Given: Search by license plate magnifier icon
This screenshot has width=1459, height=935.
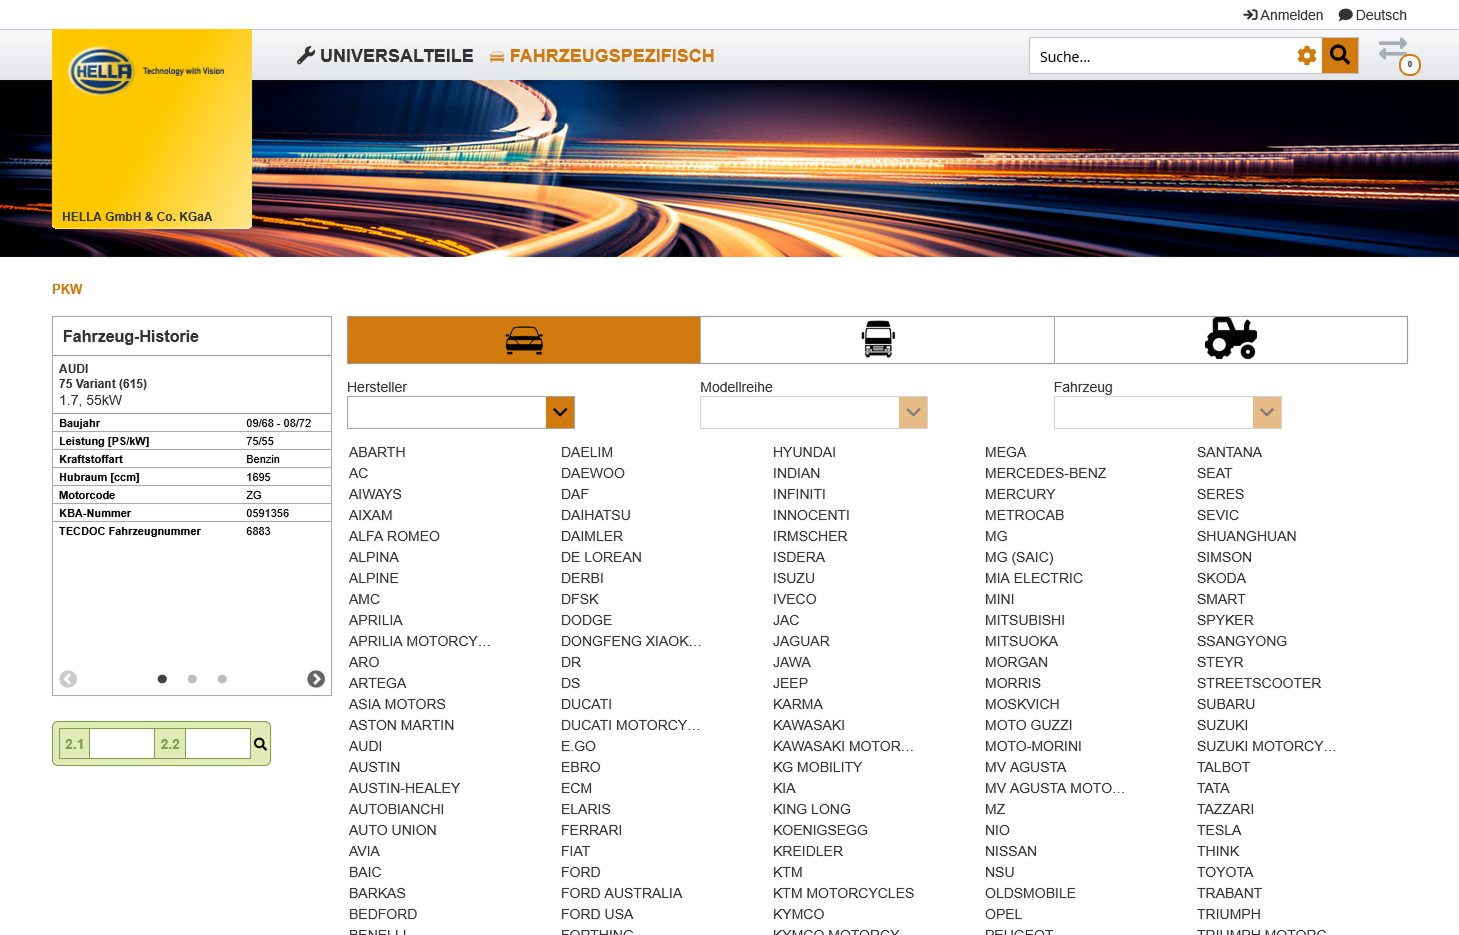Looking at the screenshot, I should tap(259, 743).
